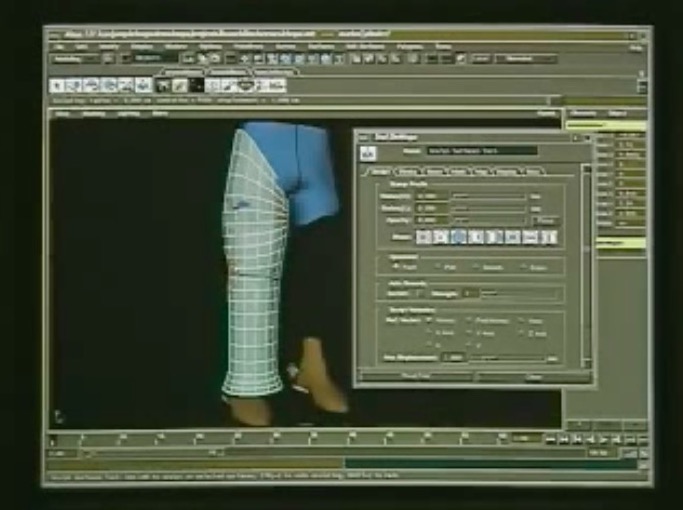
Task: Set reference vector to Z Axis
Action: click(524, 334)
